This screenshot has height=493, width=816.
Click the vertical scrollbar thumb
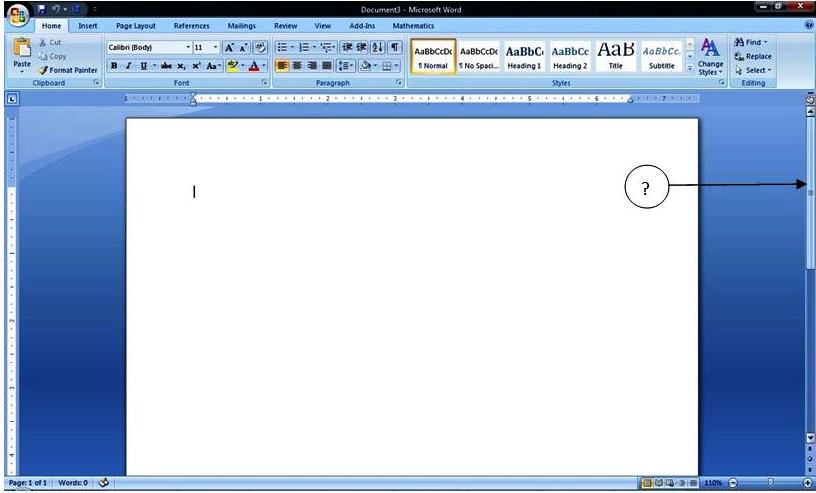pos(810,190)
